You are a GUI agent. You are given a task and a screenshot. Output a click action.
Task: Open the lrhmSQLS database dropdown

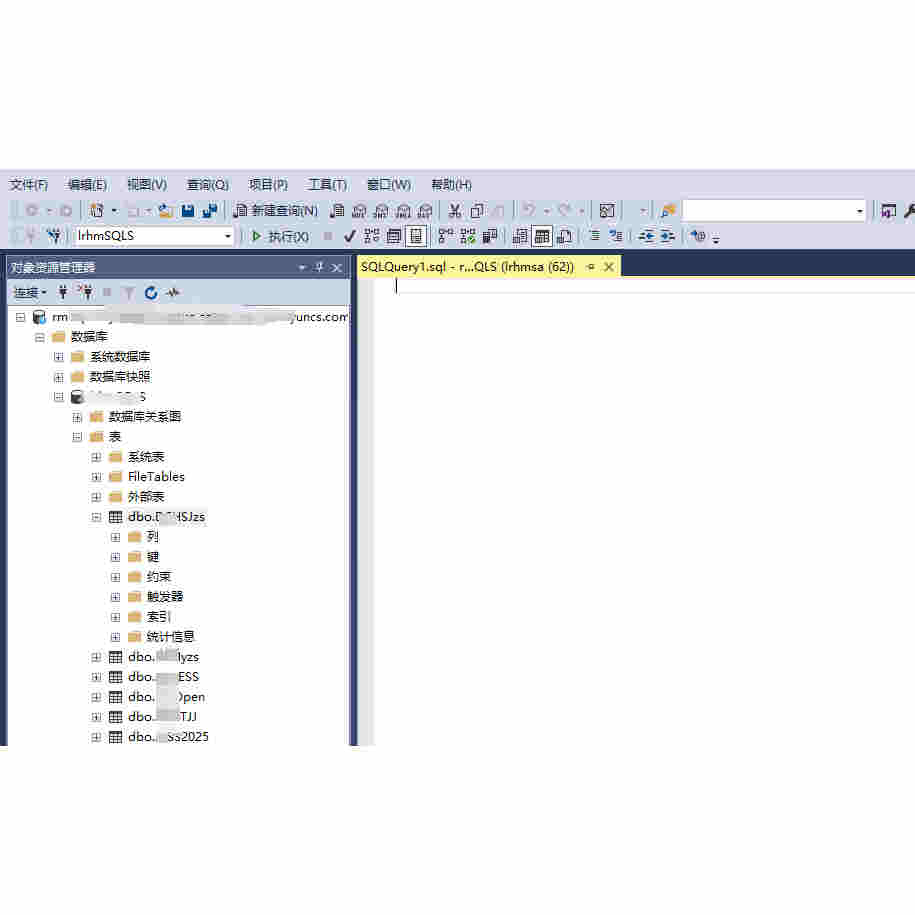(x=228, y=236)
